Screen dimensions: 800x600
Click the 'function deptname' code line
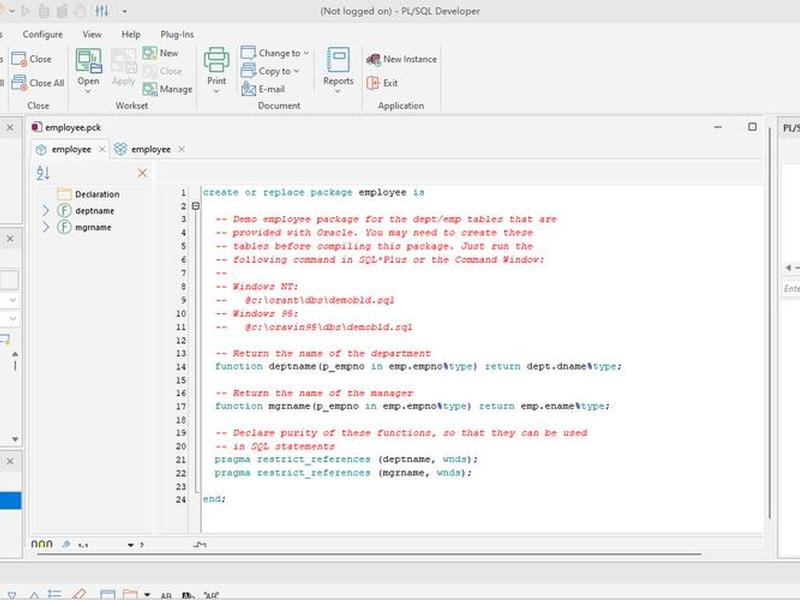click(418, 366)
